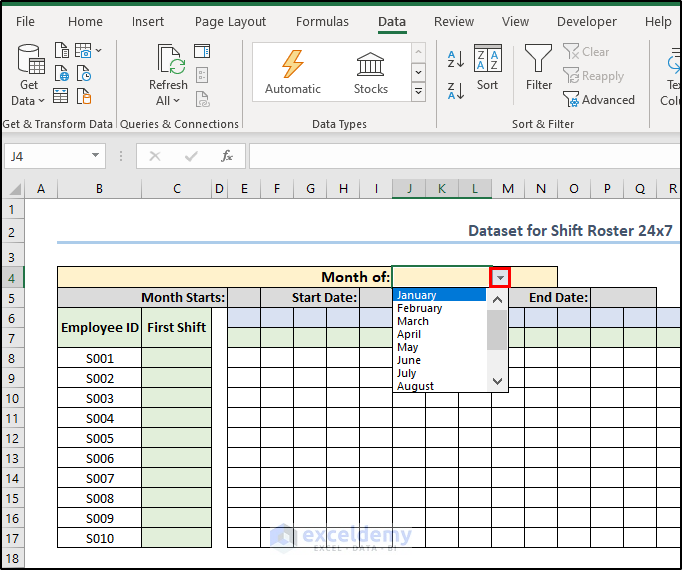Screen dimensions: 682x570
Task: Click cell containing S005
Action: (x=100, y=439)
